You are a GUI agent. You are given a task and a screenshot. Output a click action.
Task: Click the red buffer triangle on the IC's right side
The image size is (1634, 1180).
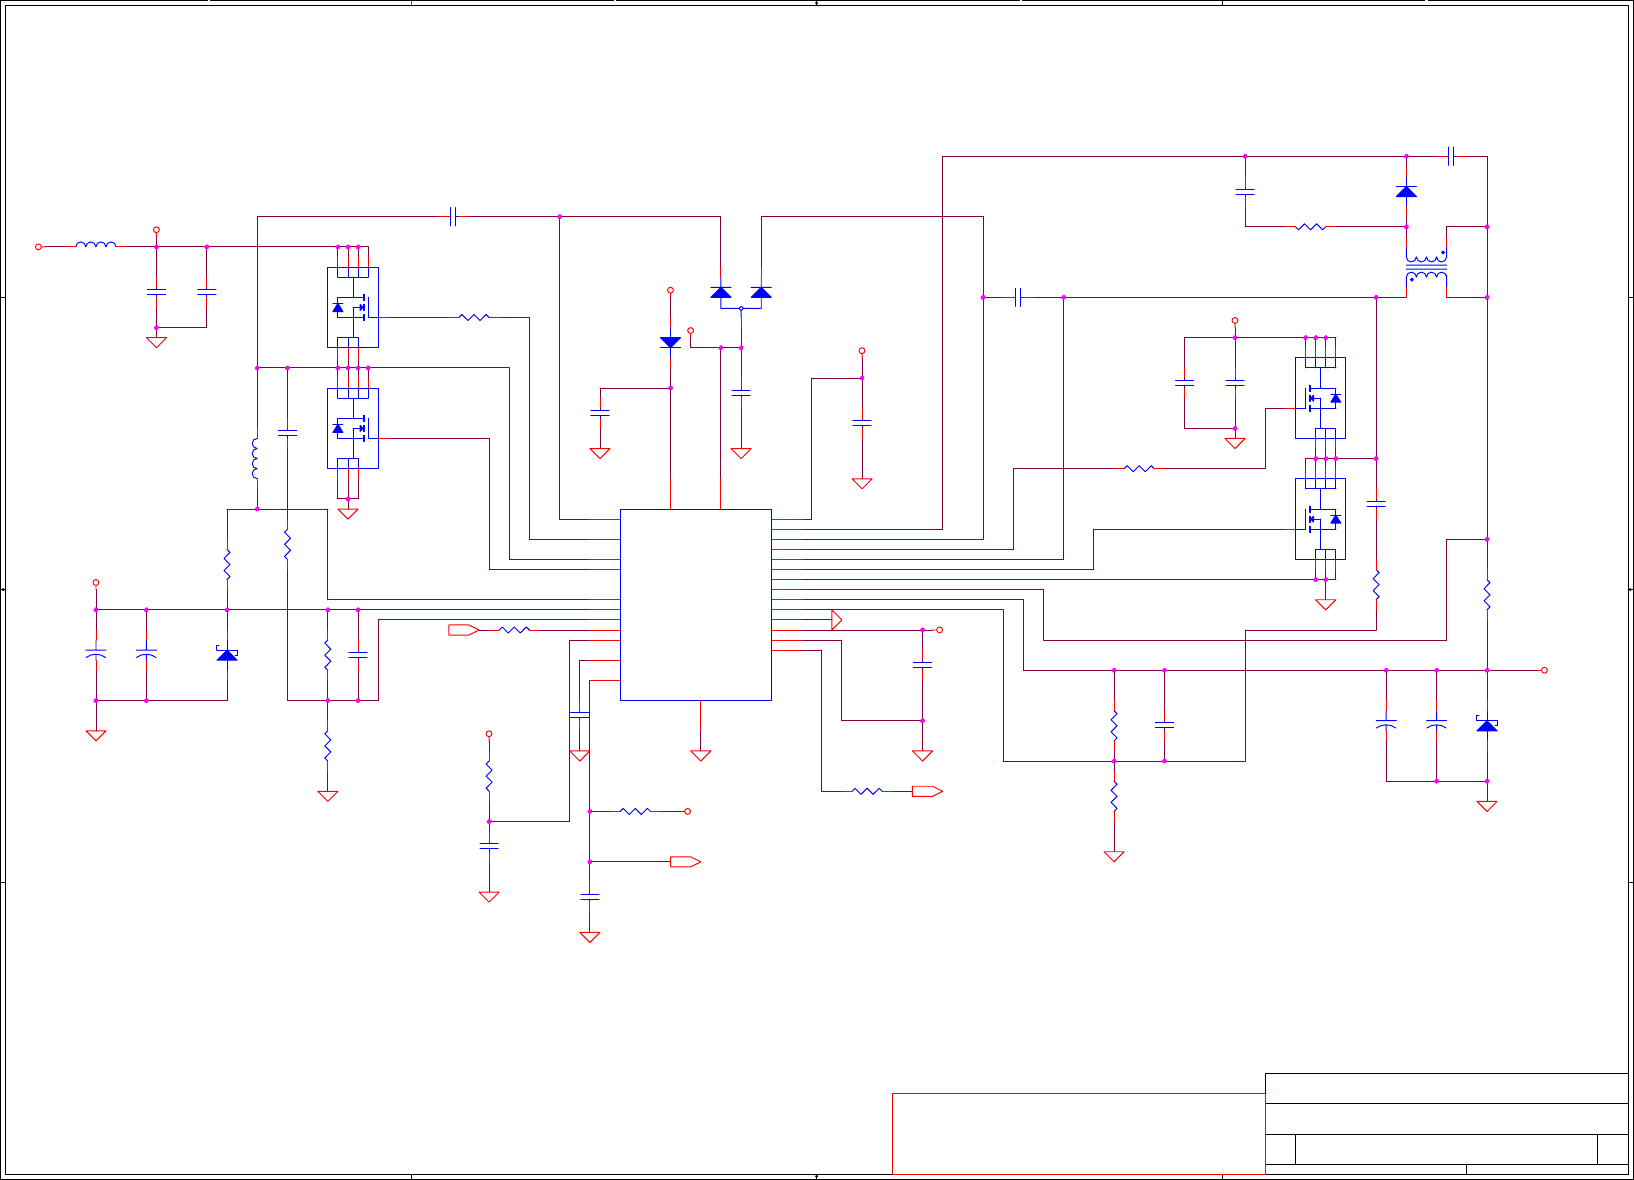coord(837,620)
